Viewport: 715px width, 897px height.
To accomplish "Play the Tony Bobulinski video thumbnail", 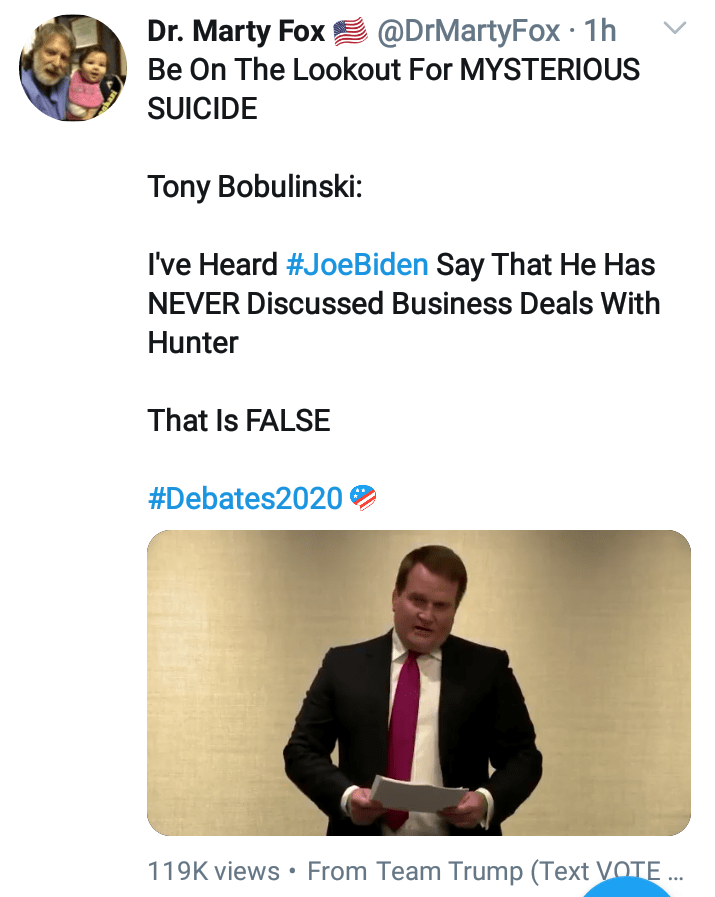I will pos(418,682).
